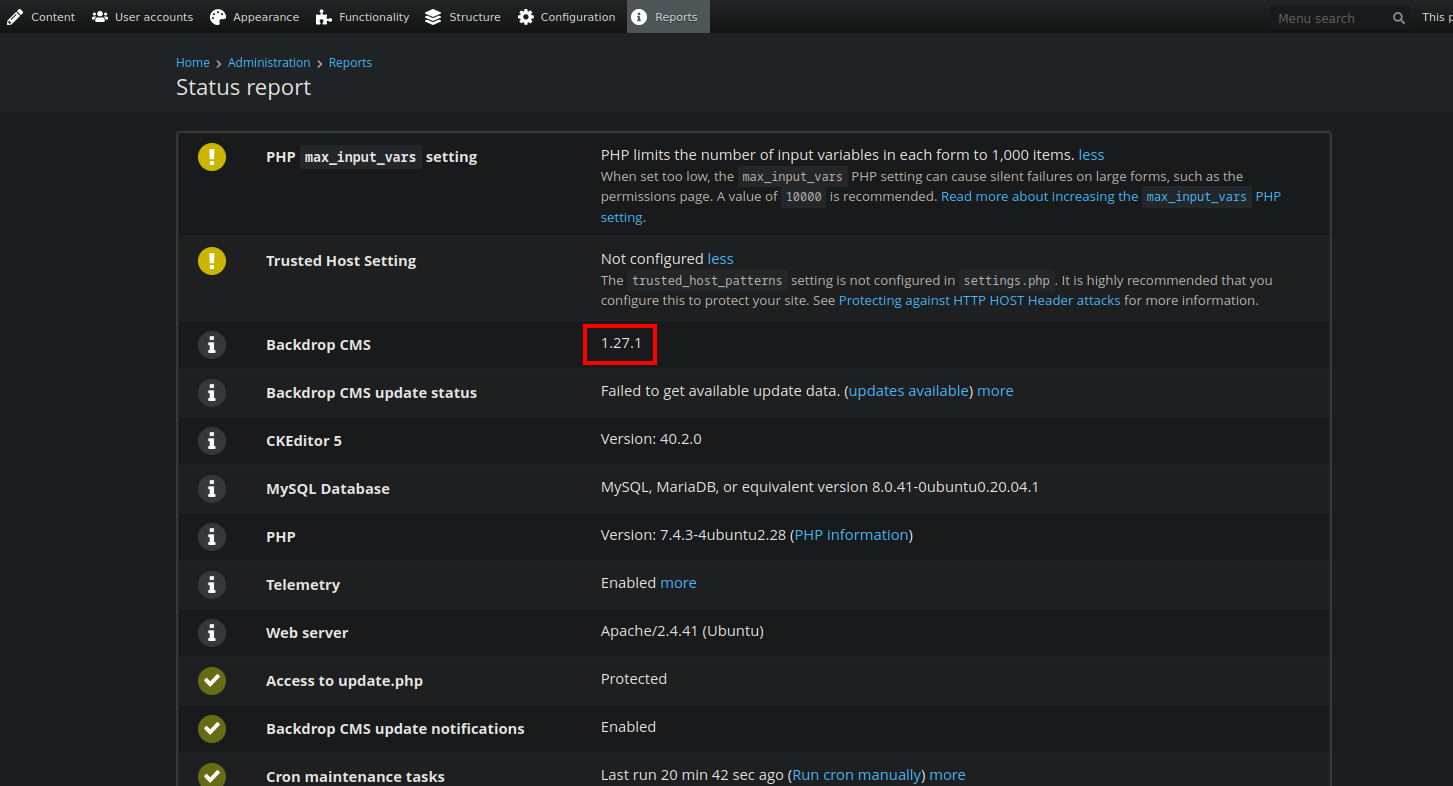
Task: Click the Not configured status text
Action: [652, 259]
